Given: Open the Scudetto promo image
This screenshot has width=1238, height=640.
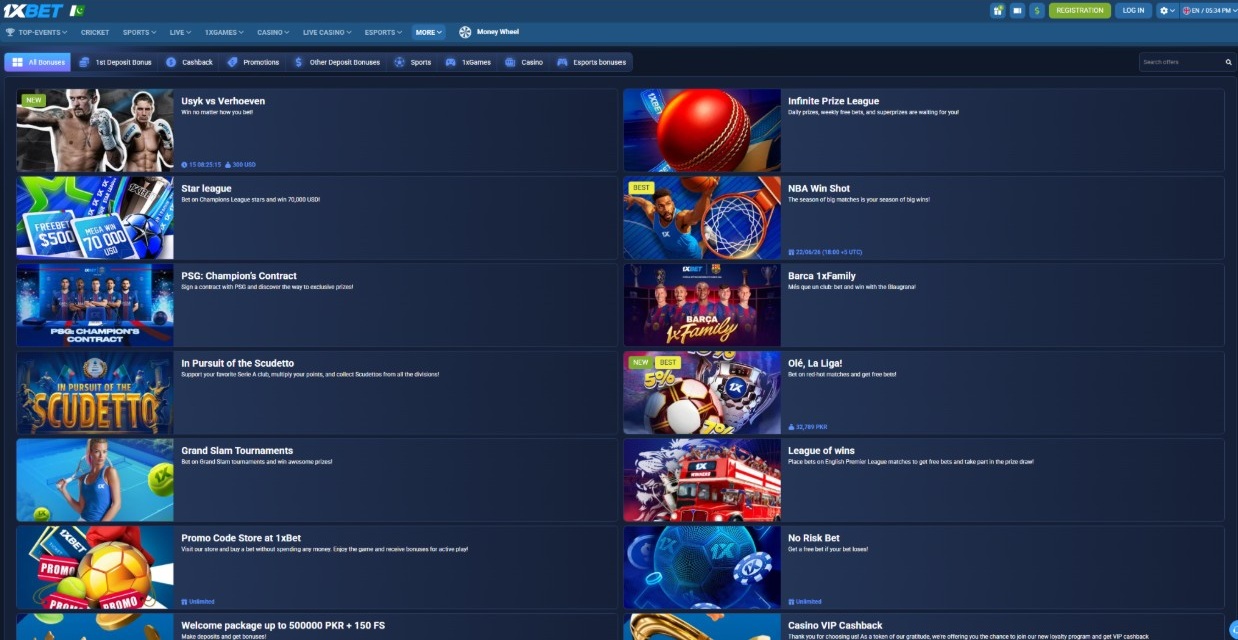Looking at the screenshot, I should (95, 393).
